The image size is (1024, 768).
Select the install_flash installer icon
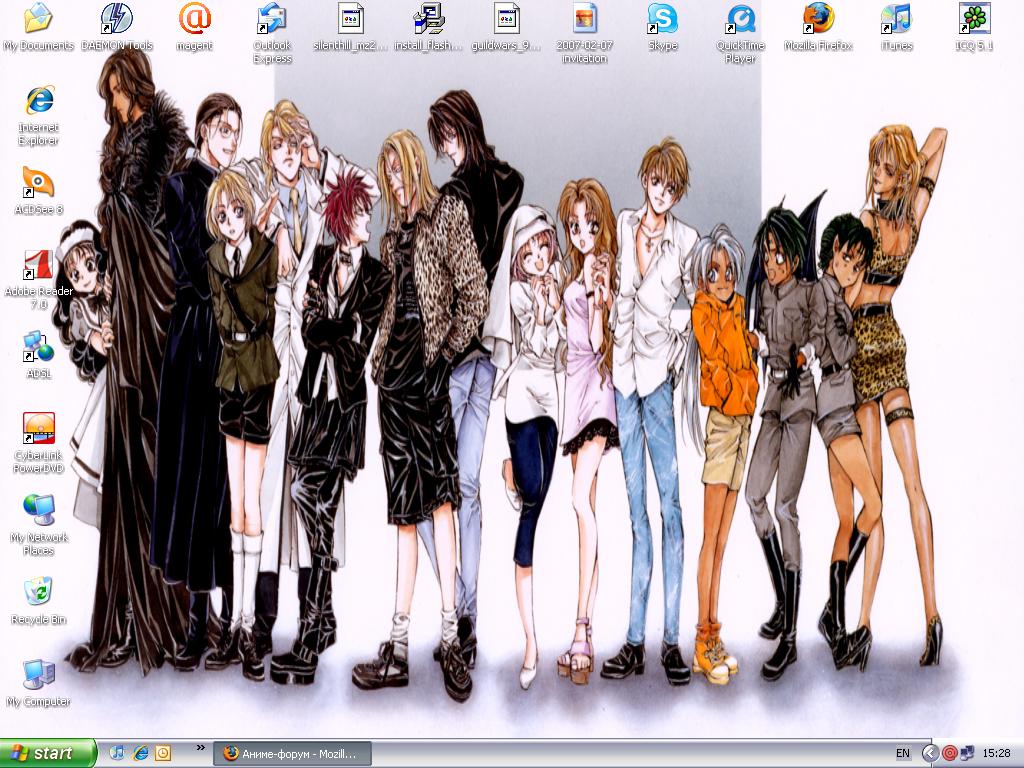(x=428, y=27)
